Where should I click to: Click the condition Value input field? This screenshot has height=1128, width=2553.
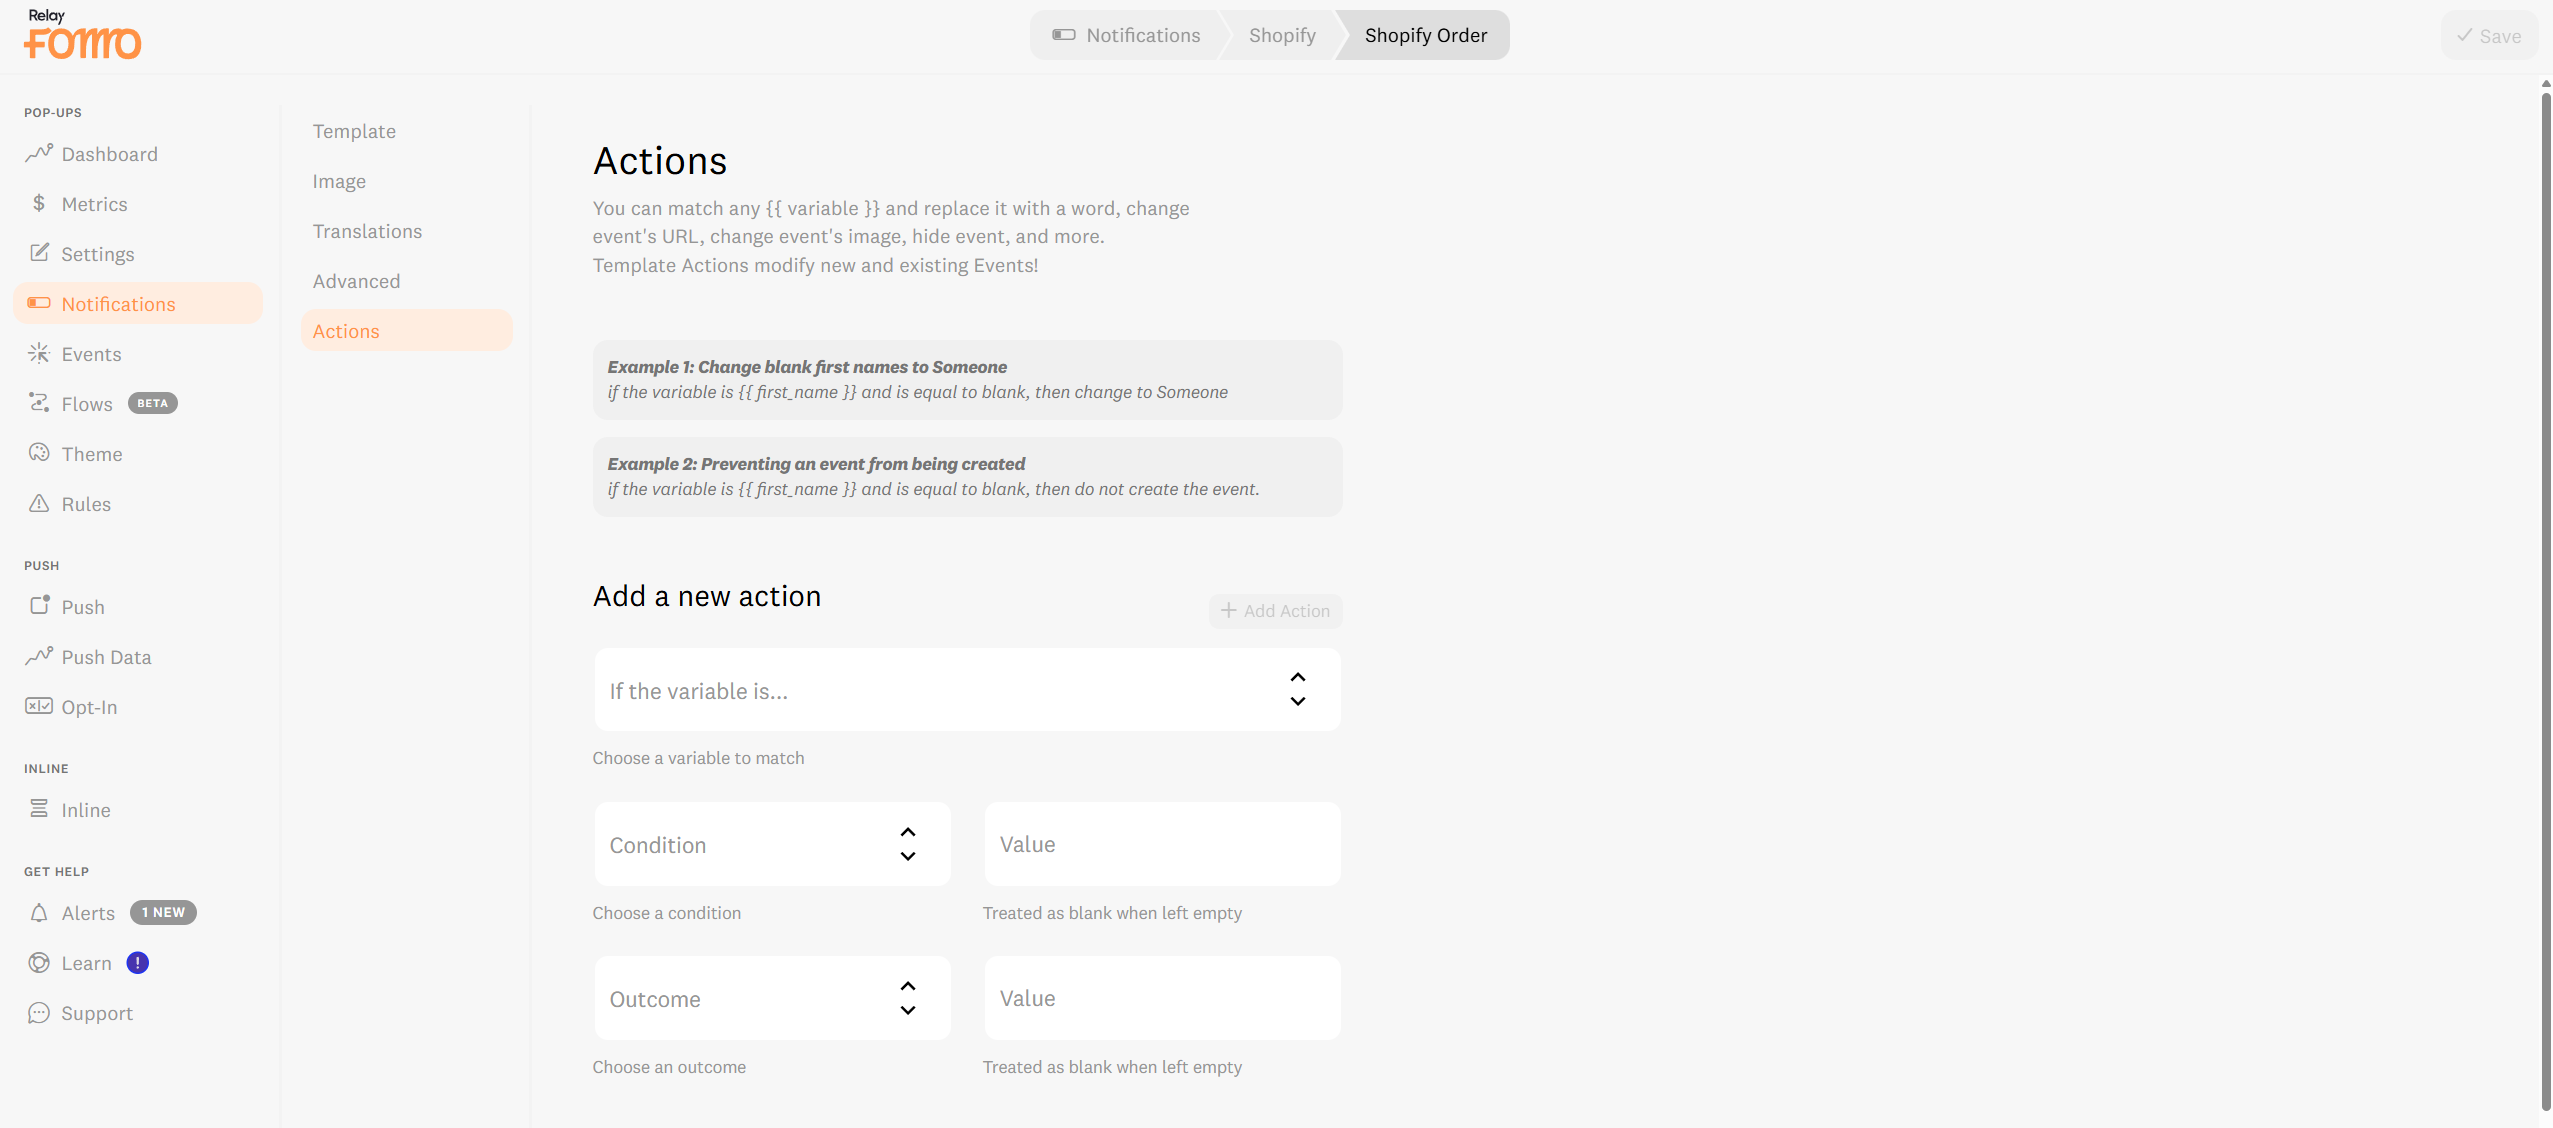click(1162, 845)
